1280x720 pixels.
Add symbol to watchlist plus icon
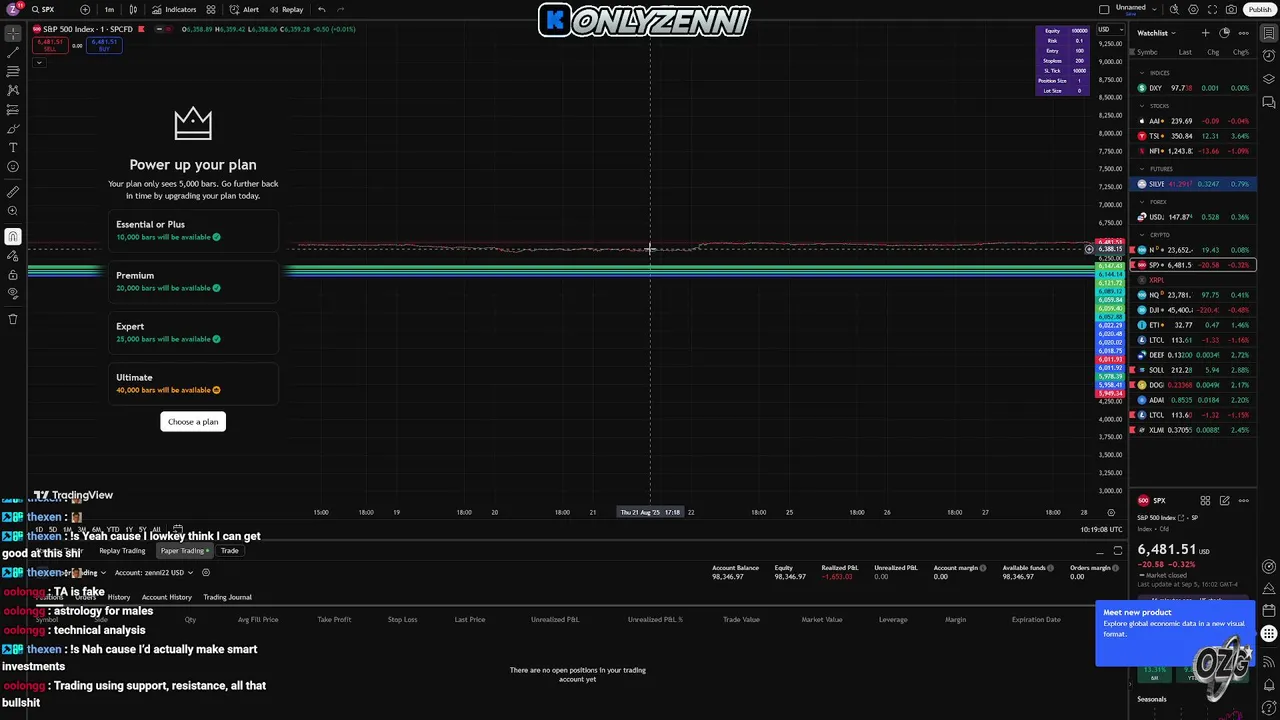coord(1205,33)
